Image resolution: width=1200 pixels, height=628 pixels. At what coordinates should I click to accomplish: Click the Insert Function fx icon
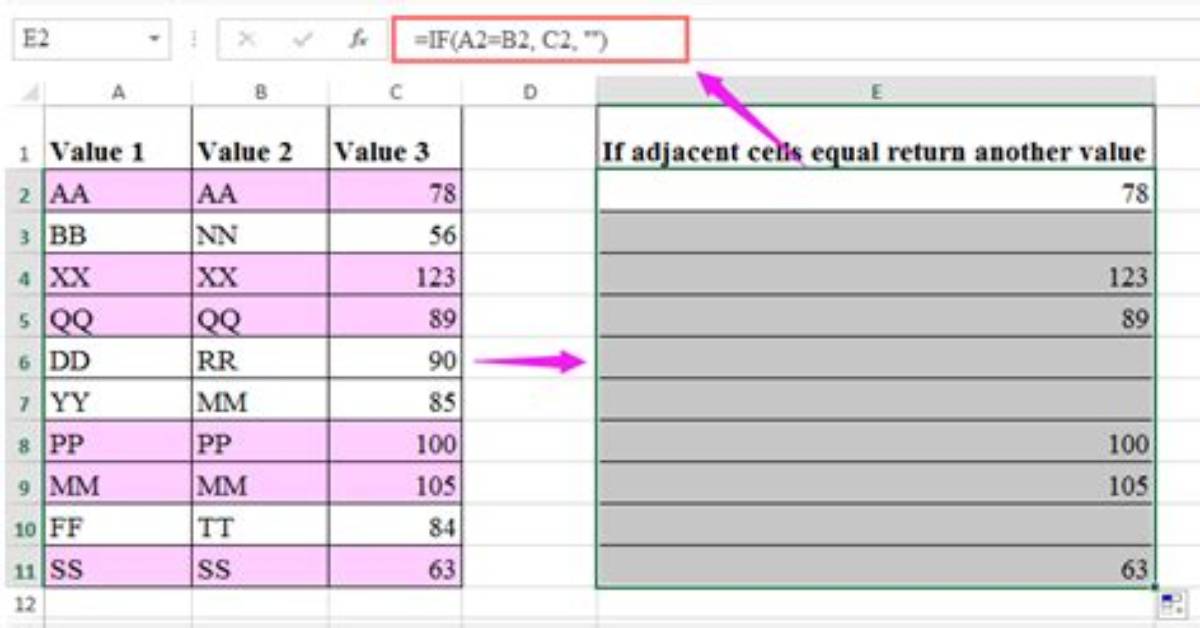pos(357,41)
